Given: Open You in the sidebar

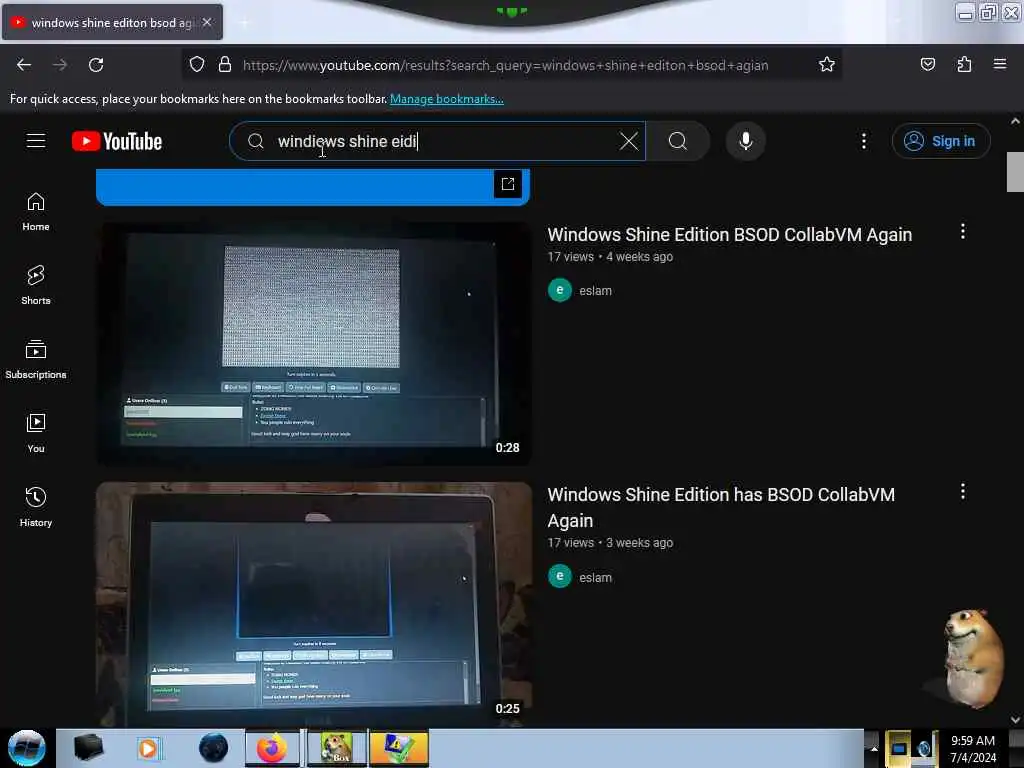Looking at the screenshot, I should pos(36,434).
